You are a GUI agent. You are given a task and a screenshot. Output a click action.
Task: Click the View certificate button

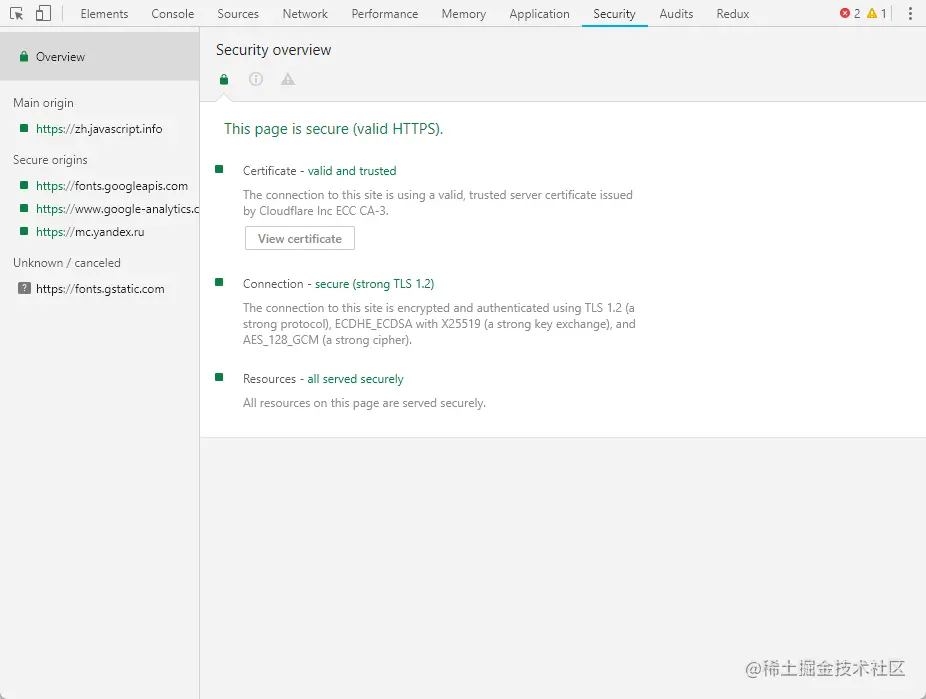(x=299, y=239)
